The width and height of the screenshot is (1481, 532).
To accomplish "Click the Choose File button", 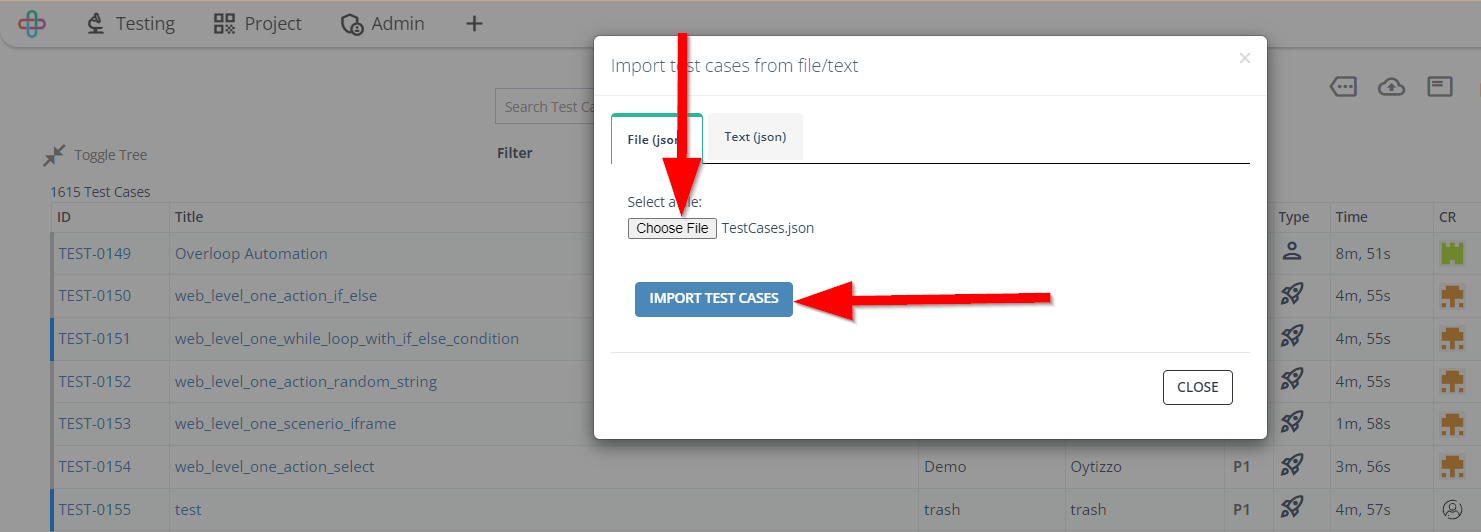I will 672,228.
